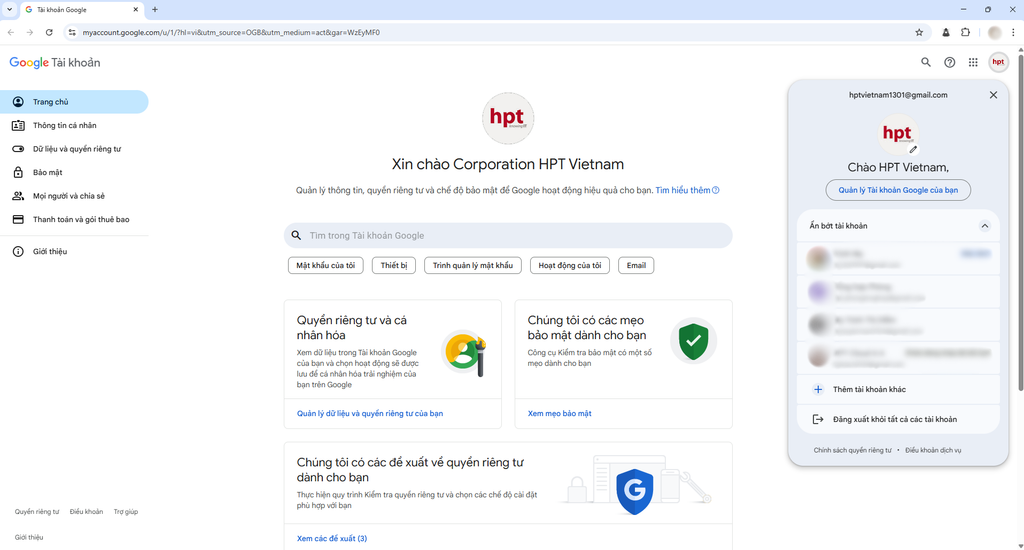
Task: Open Điều khoản dịch vụ in popup
Action: point(933,450)
